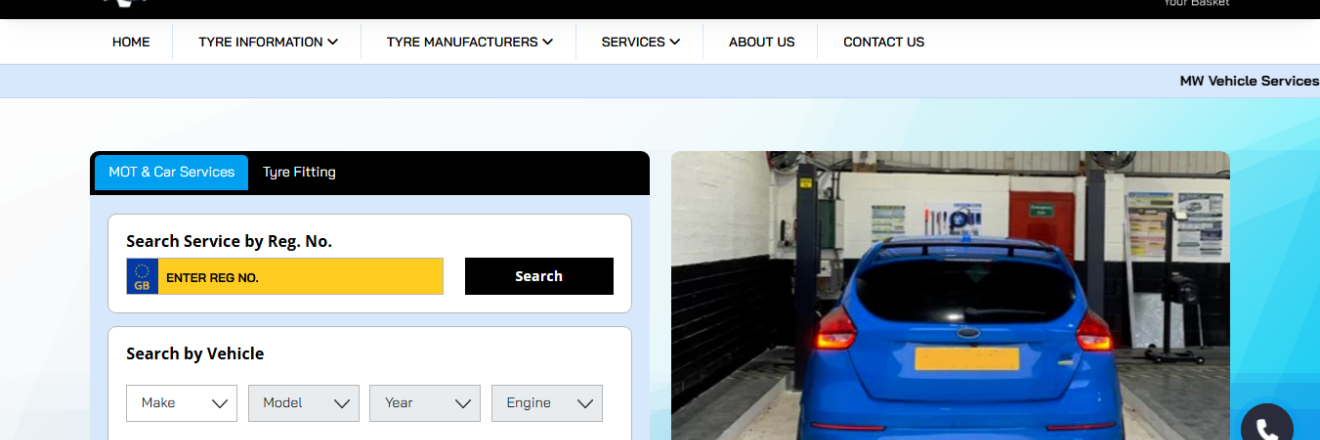The height and width of the screenshot is (440, 1320).
Task: Open the ABOUT US page
Action: pos(762,42)
